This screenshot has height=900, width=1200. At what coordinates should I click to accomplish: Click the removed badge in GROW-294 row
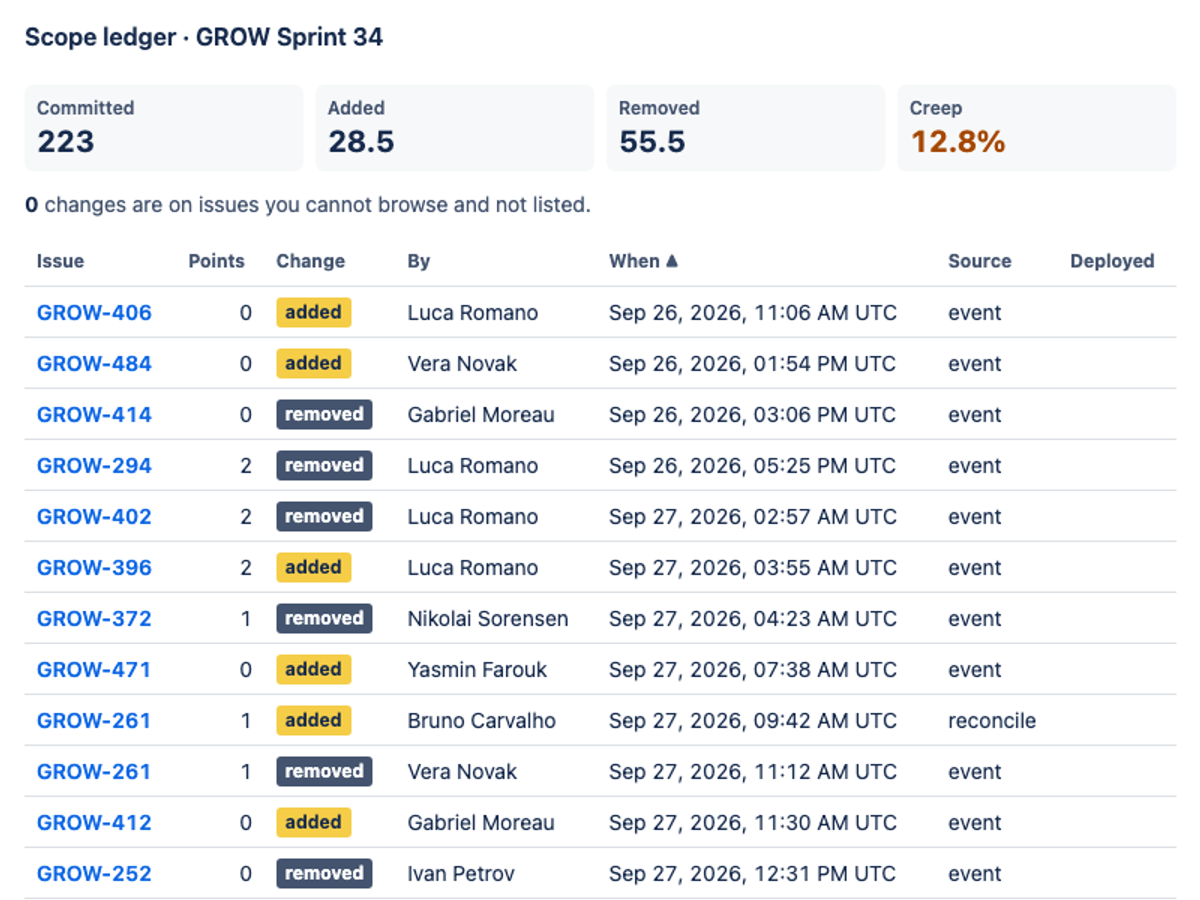[324, 466]
